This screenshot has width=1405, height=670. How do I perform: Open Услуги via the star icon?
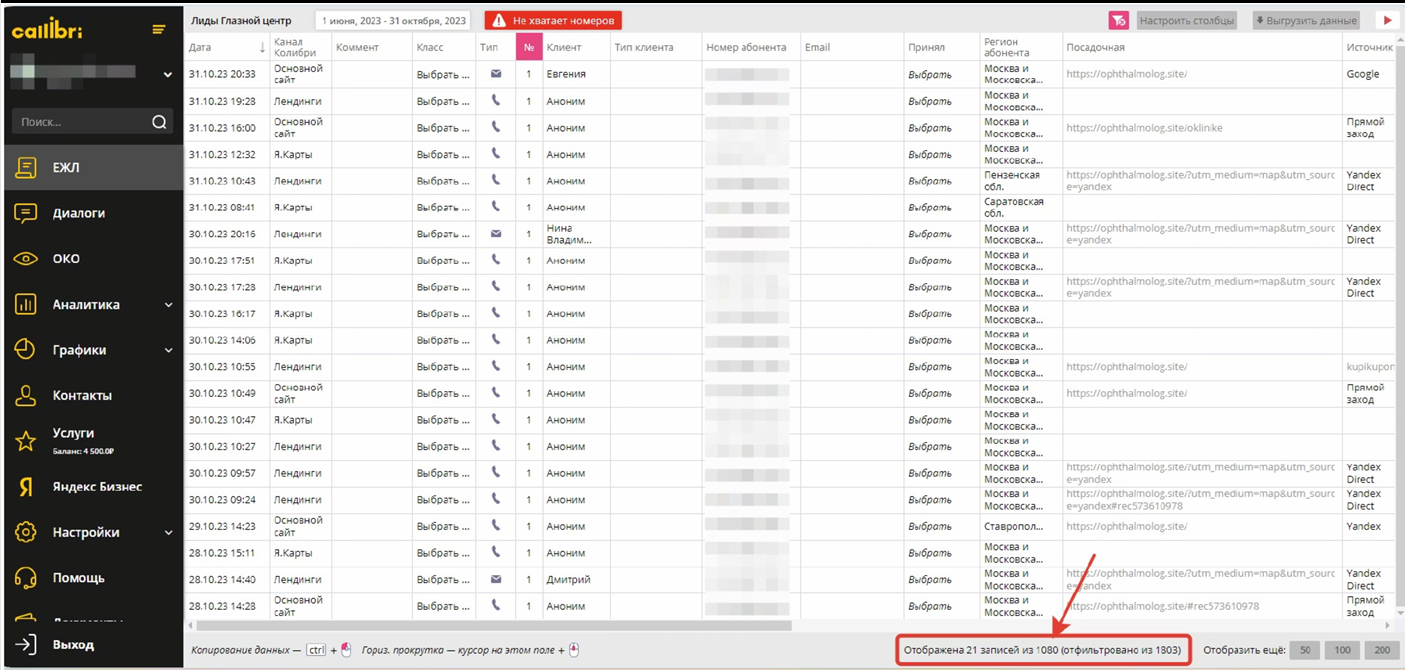(x=25, y=441)
